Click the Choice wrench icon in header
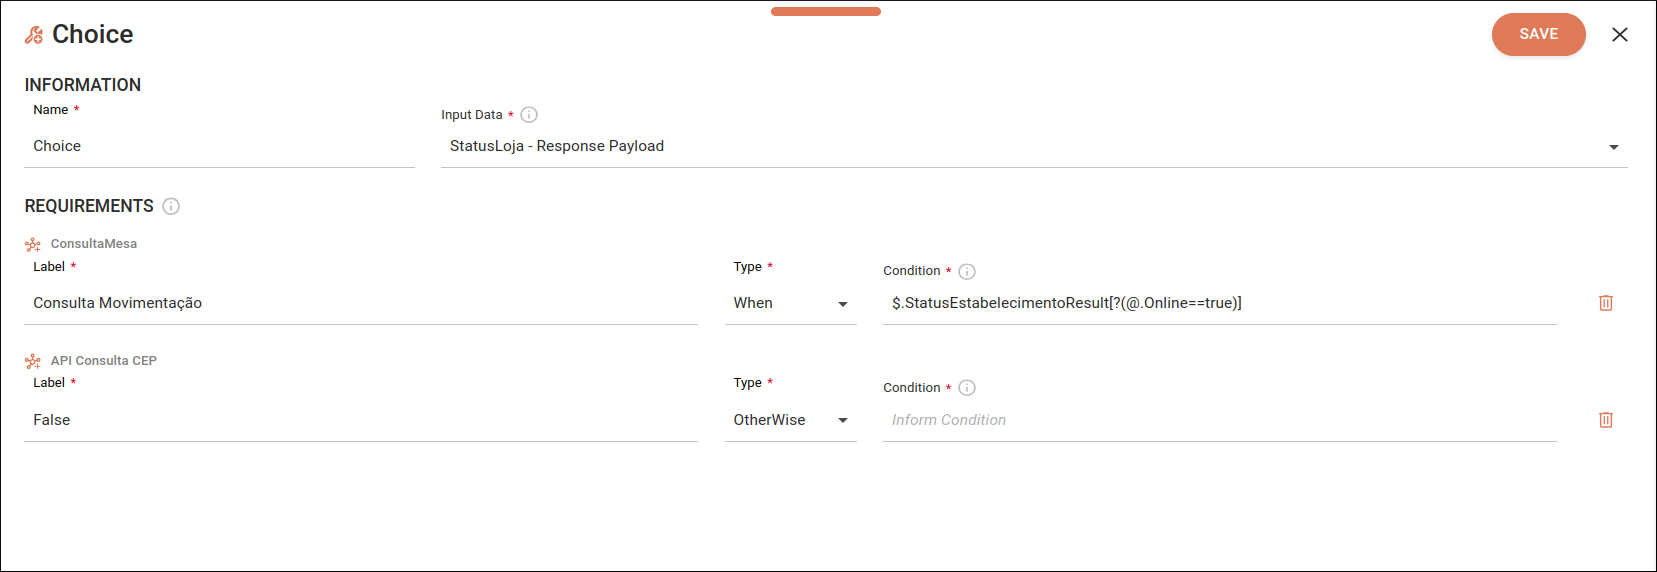Screen dimensions: 1657x572 (x=34, y=35)
